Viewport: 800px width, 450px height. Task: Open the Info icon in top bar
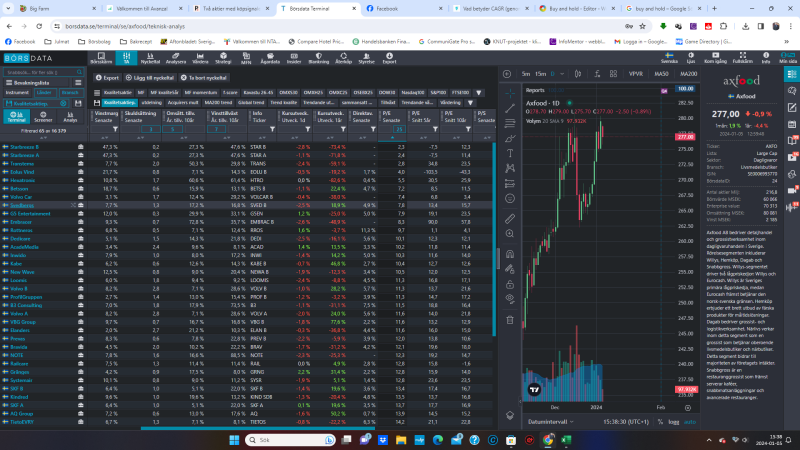coord(766,58)
